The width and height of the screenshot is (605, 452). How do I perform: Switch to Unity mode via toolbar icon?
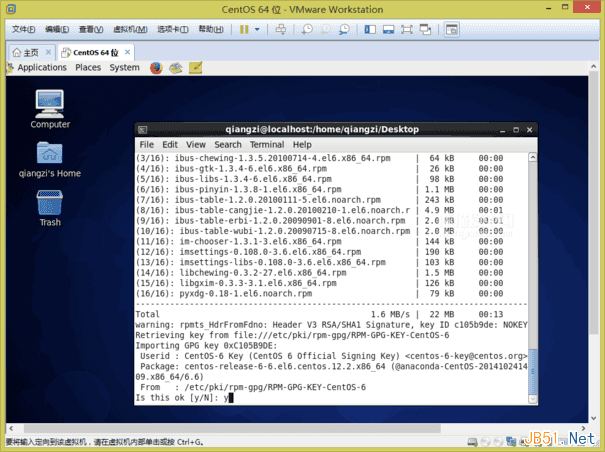click(425, 29)
